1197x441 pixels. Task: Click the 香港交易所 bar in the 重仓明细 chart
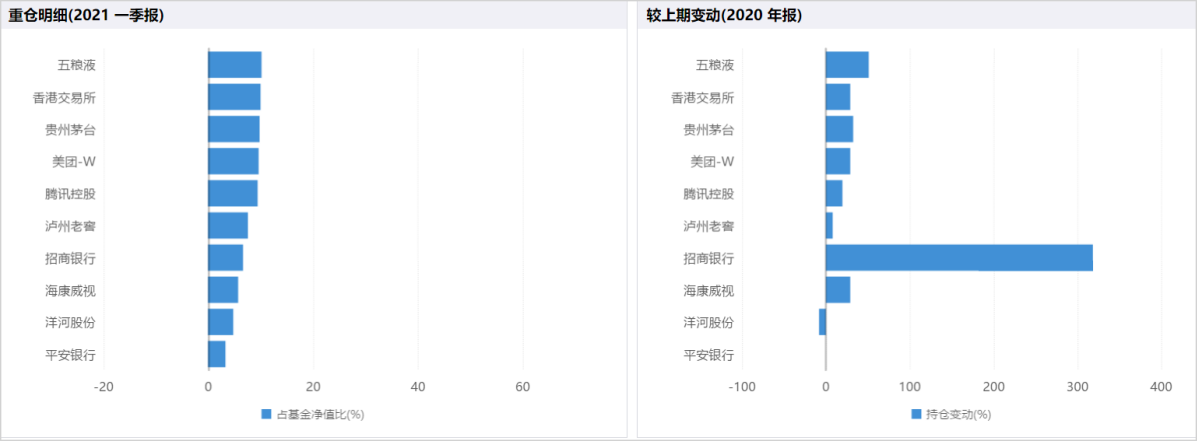[x=234, y=97]
